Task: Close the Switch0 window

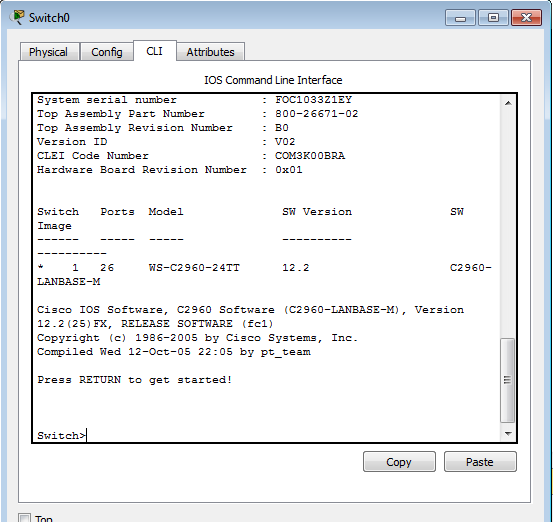Action: click(526, 18)
